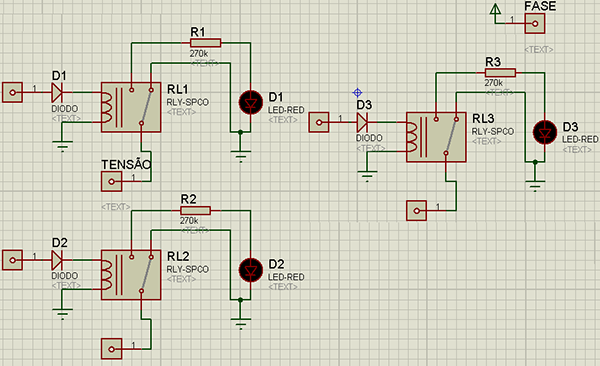Click the RLY-SPCO label of RL1

188,102
